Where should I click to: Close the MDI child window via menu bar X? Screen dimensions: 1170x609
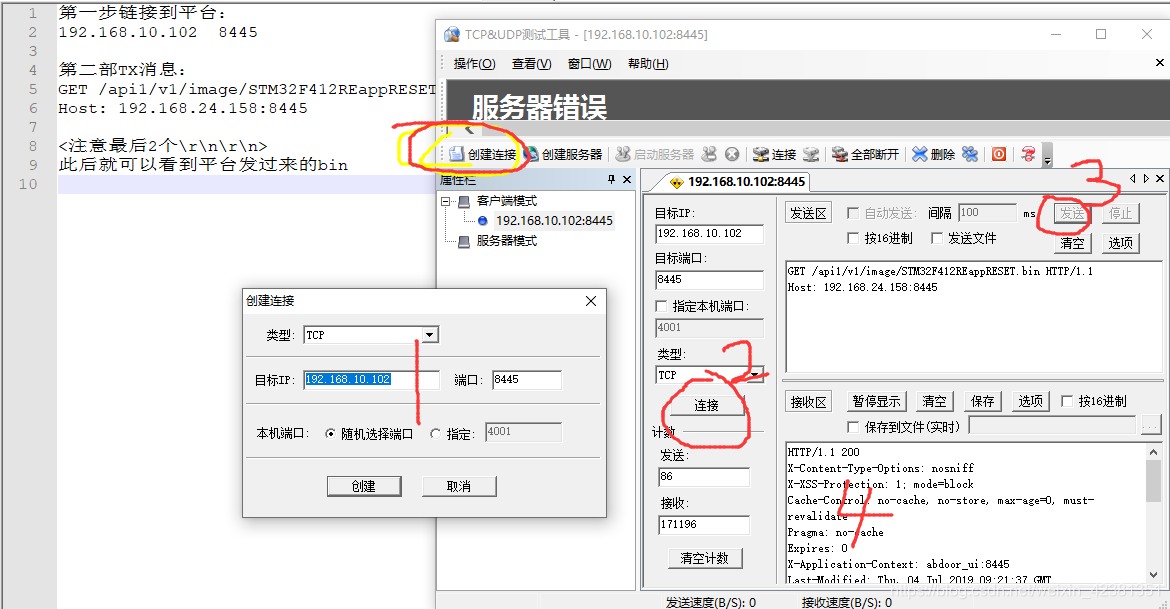[1160, 63]
